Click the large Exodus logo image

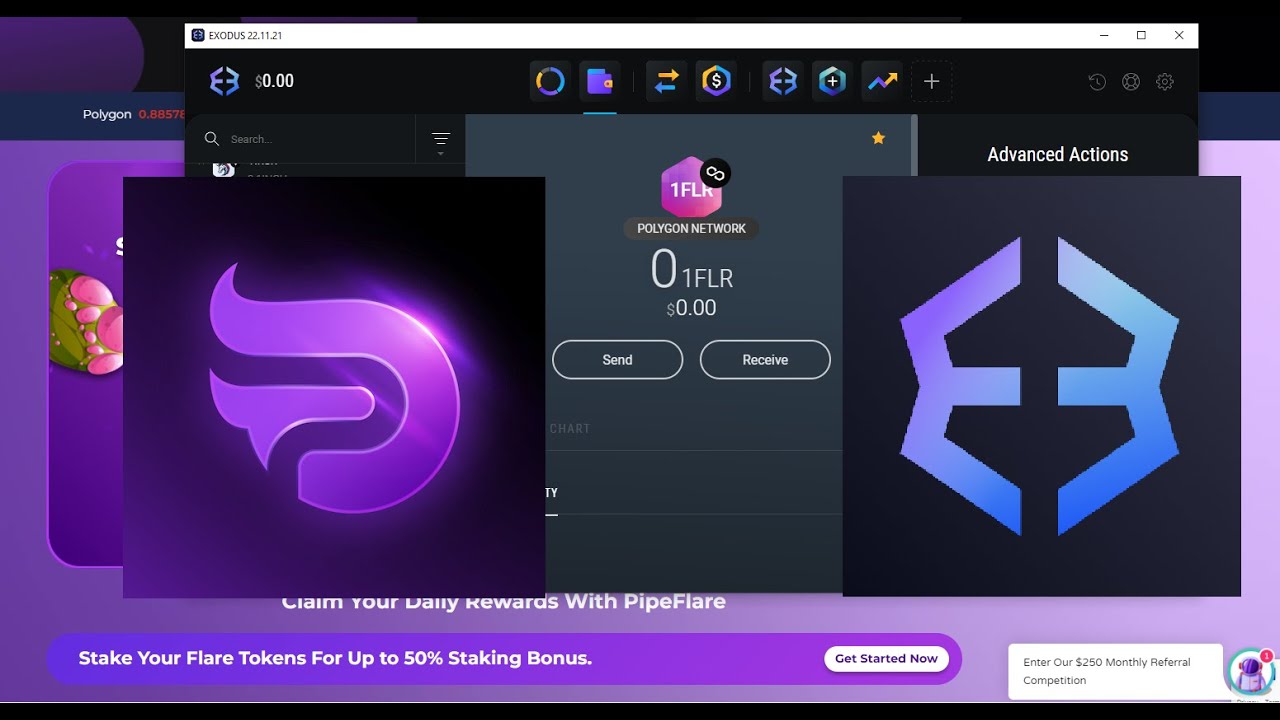1041,386
